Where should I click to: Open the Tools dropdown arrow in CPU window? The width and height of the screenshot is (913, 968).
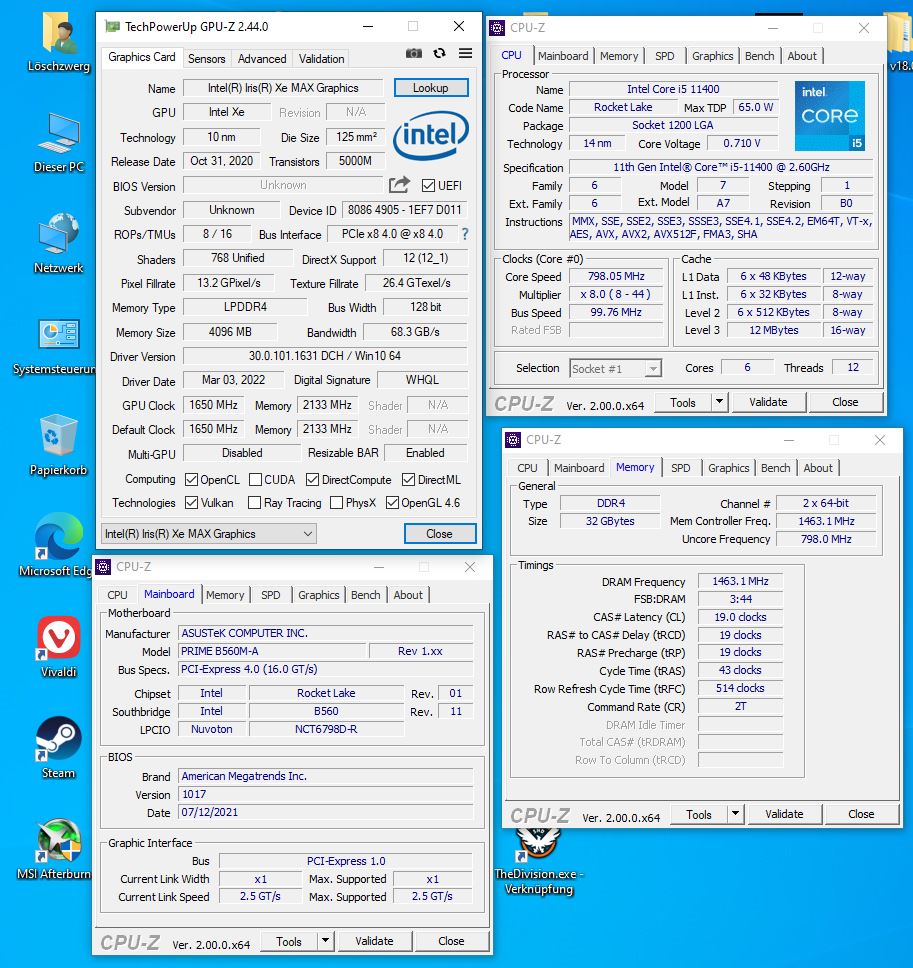[x=719, y=402]
